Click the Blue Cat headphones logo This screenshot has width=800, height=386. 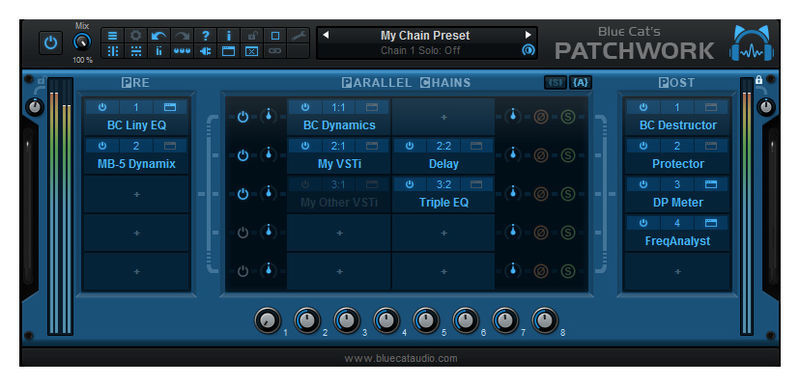pyautogui.click(x=751, y=43)
